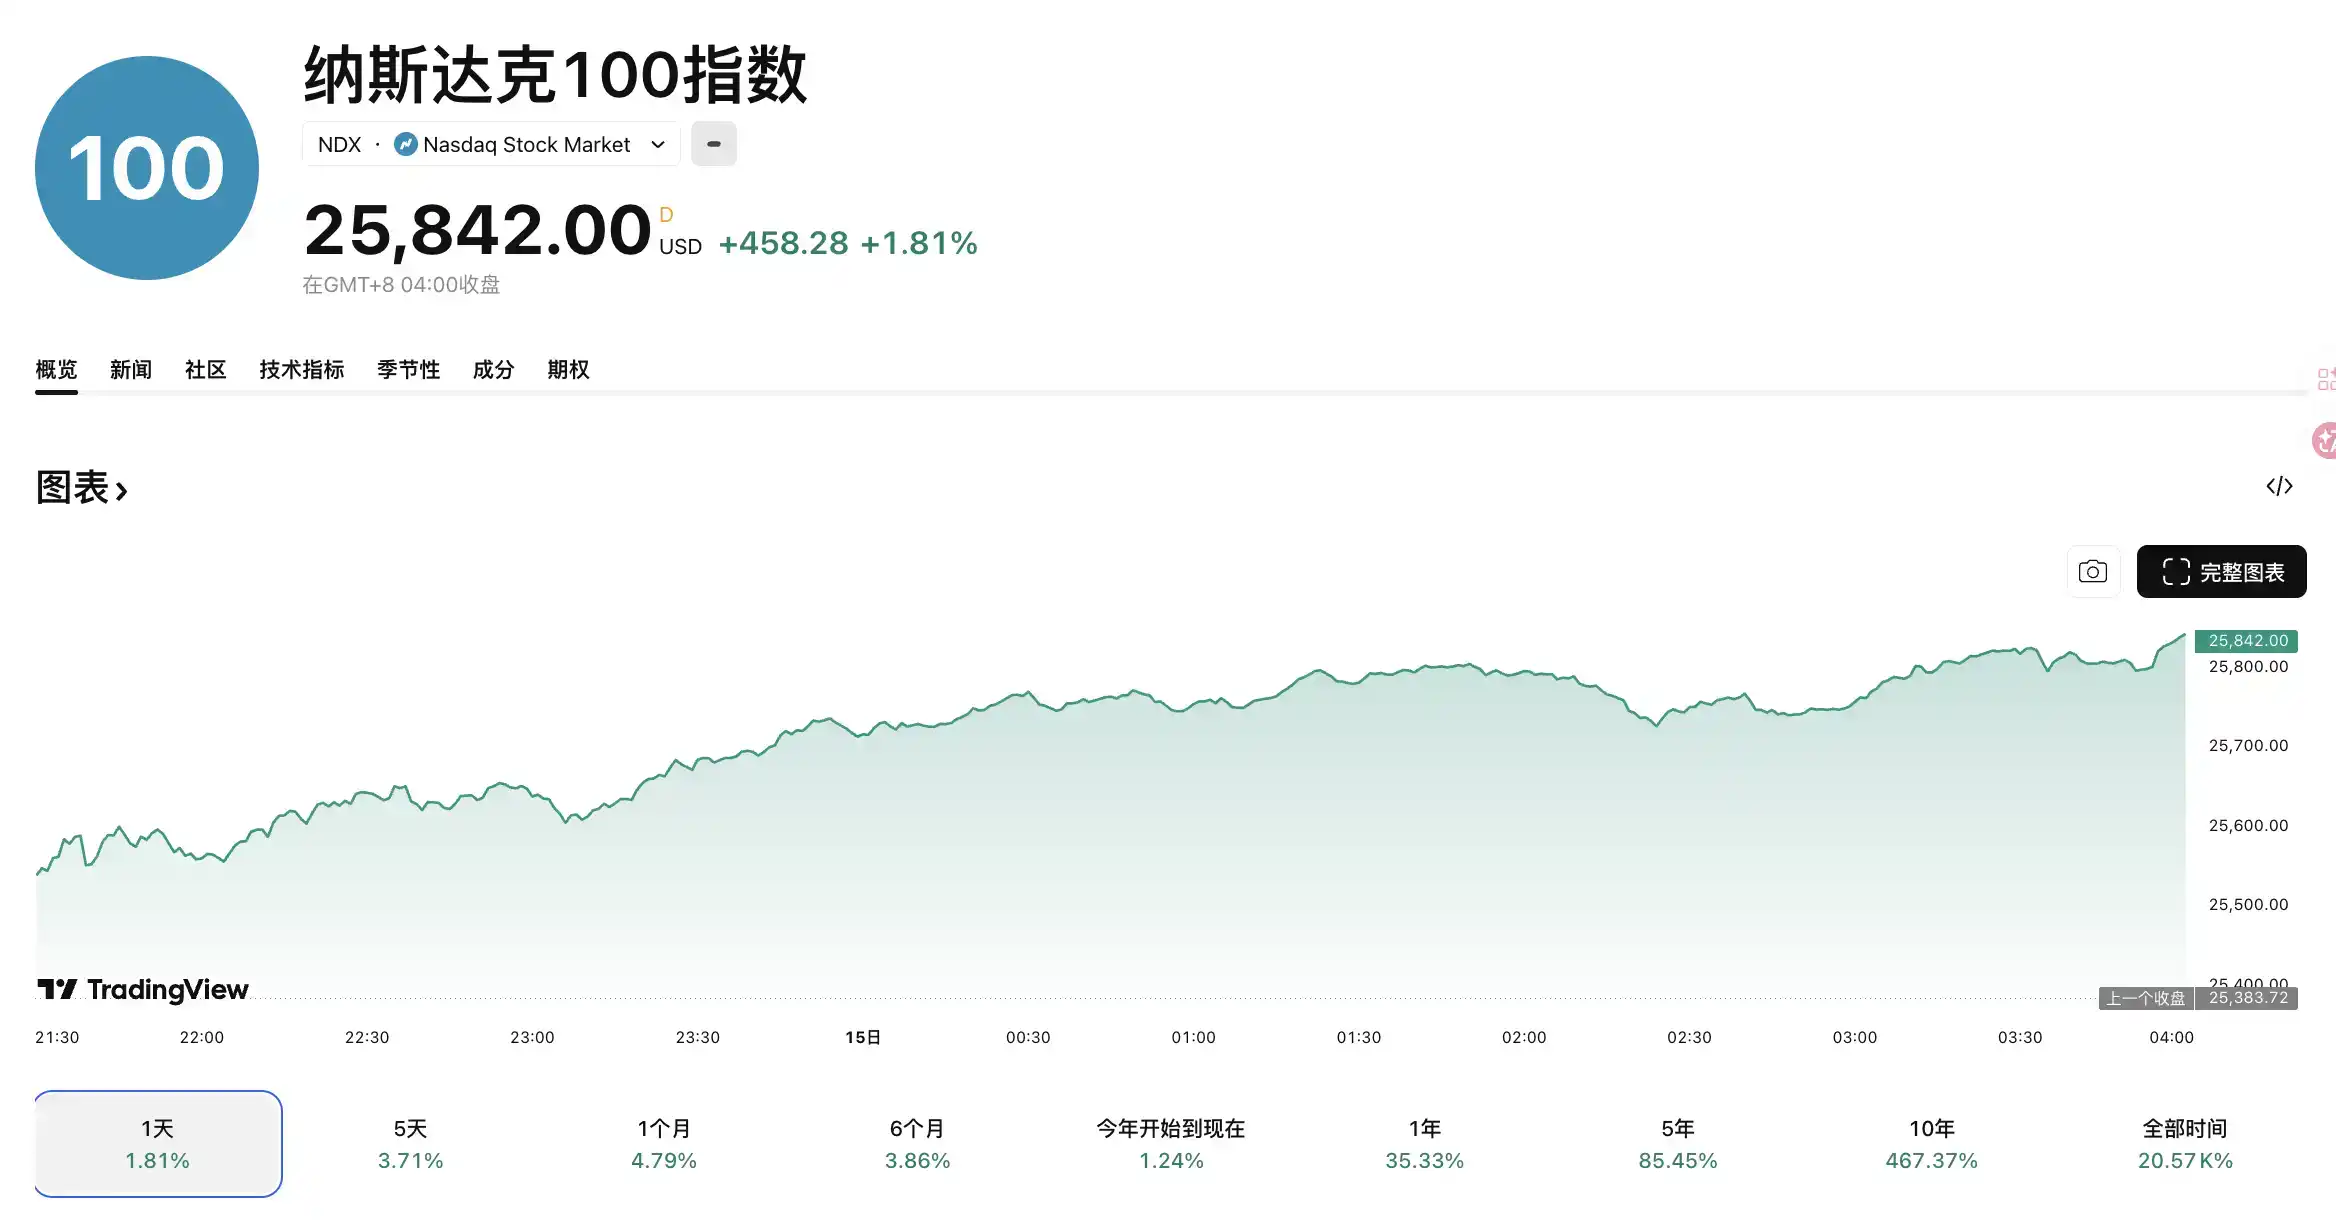This screenshot has width=2336, height=1224.
Task: Click the Nasdaq Stock Market exchange logo
Action: (404, 144)
